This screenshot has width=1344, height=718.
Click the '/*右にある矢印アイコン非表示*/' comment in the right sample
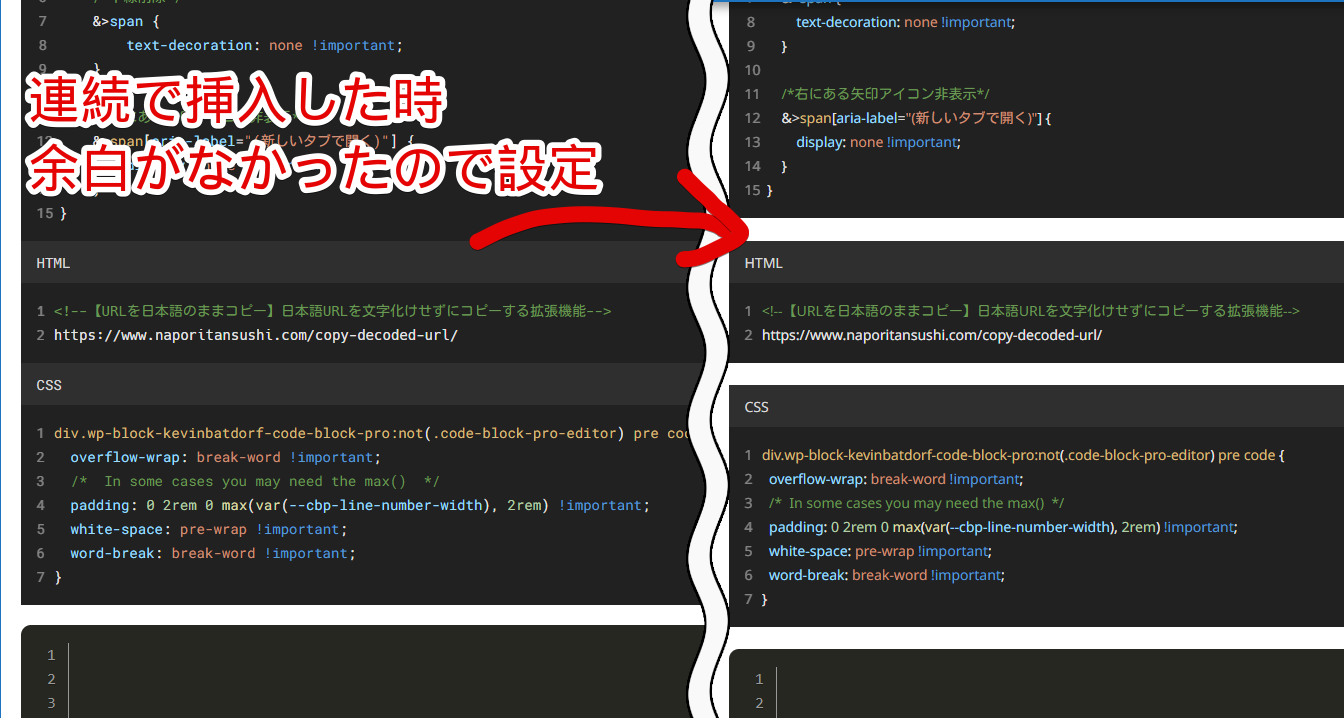(885, 94)
